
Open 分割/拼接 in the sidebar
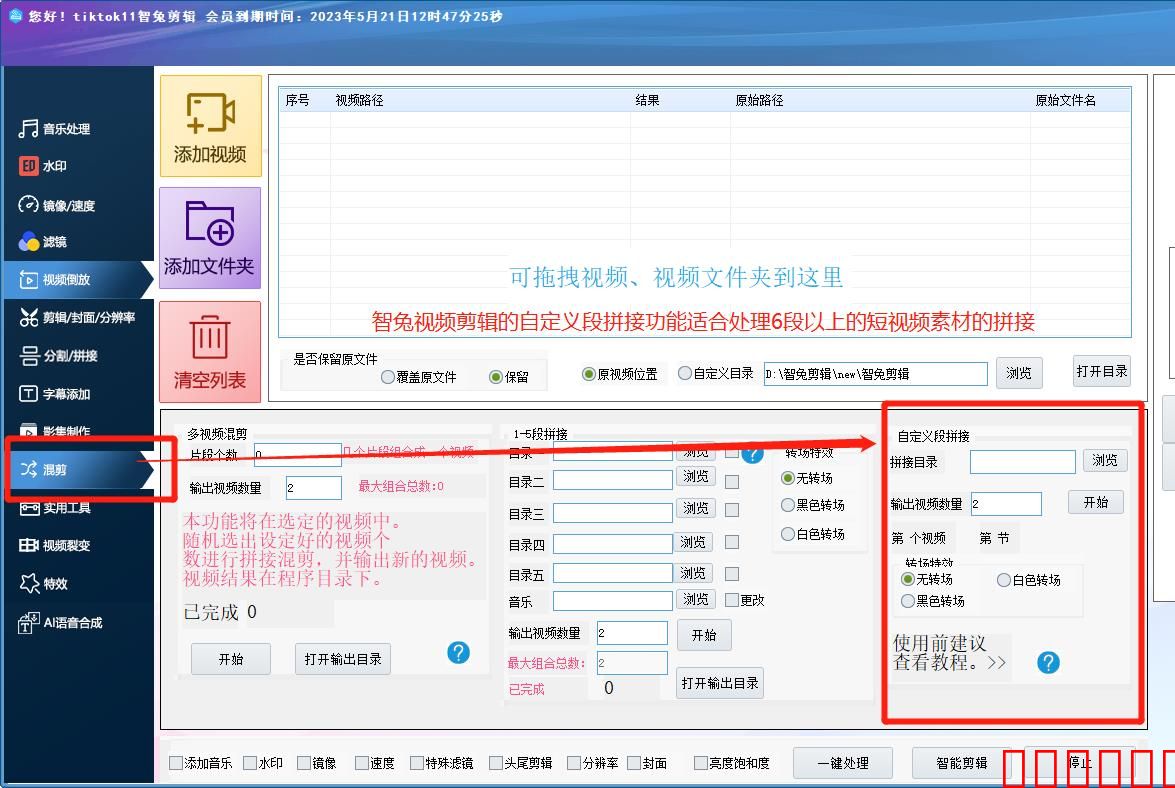[x=58, y=356]
